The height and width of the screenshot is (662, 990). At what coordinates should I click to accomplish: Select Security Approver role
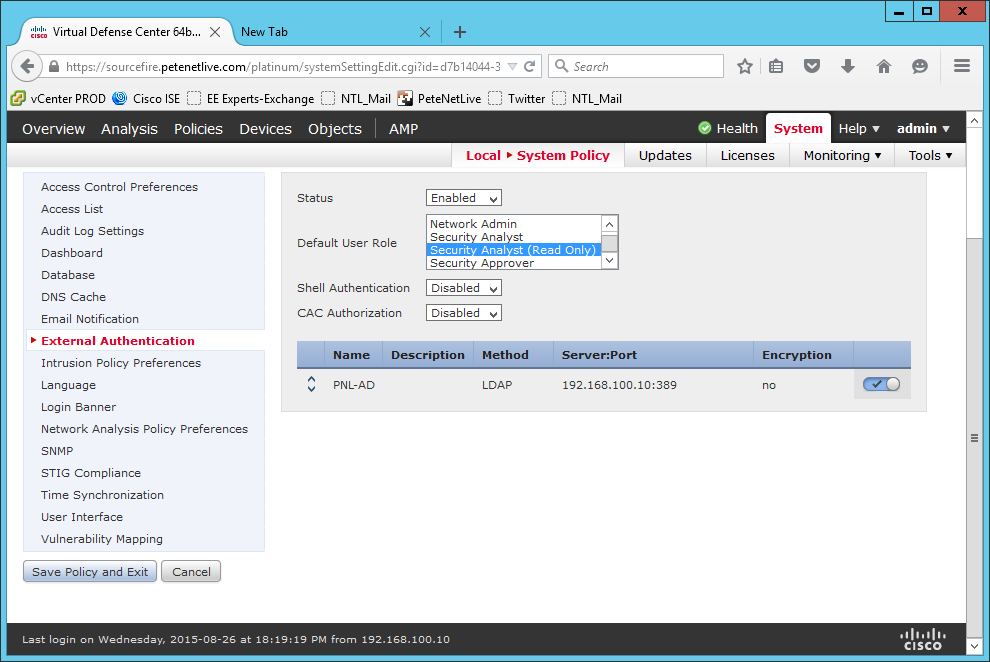(x=514, y=263)
